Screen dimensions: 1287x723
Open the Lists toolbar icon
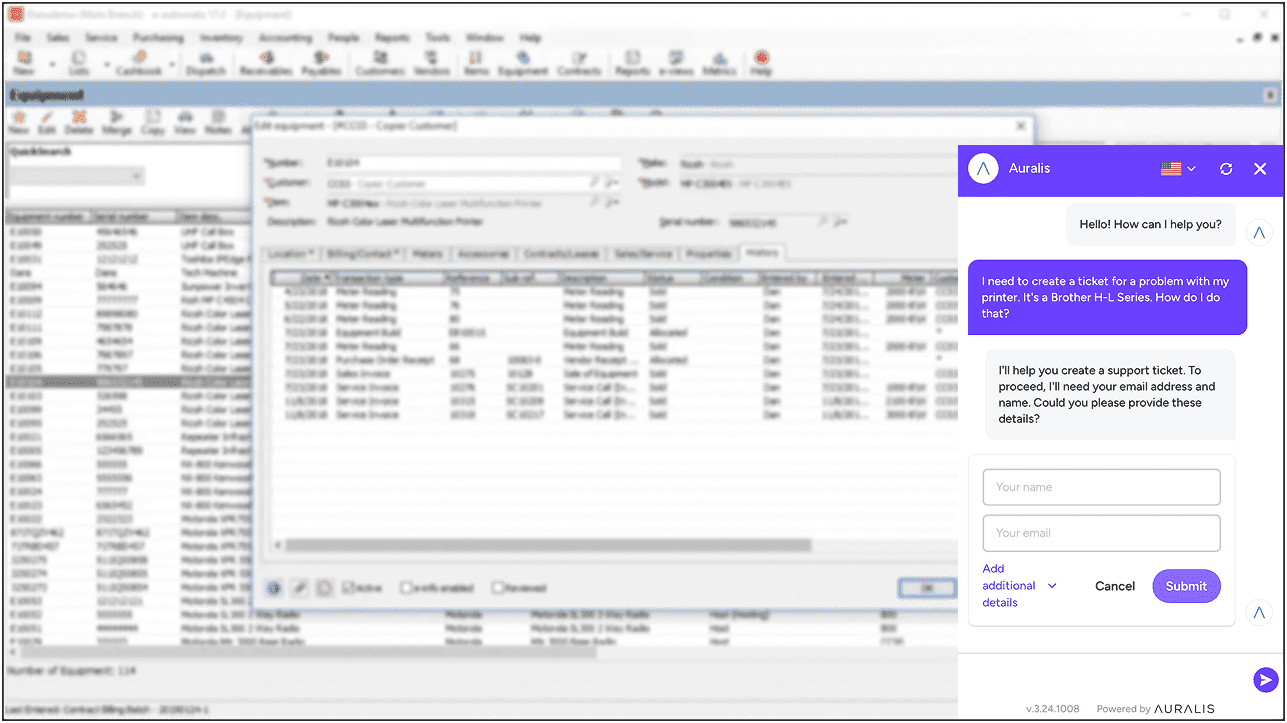point(78,63)
